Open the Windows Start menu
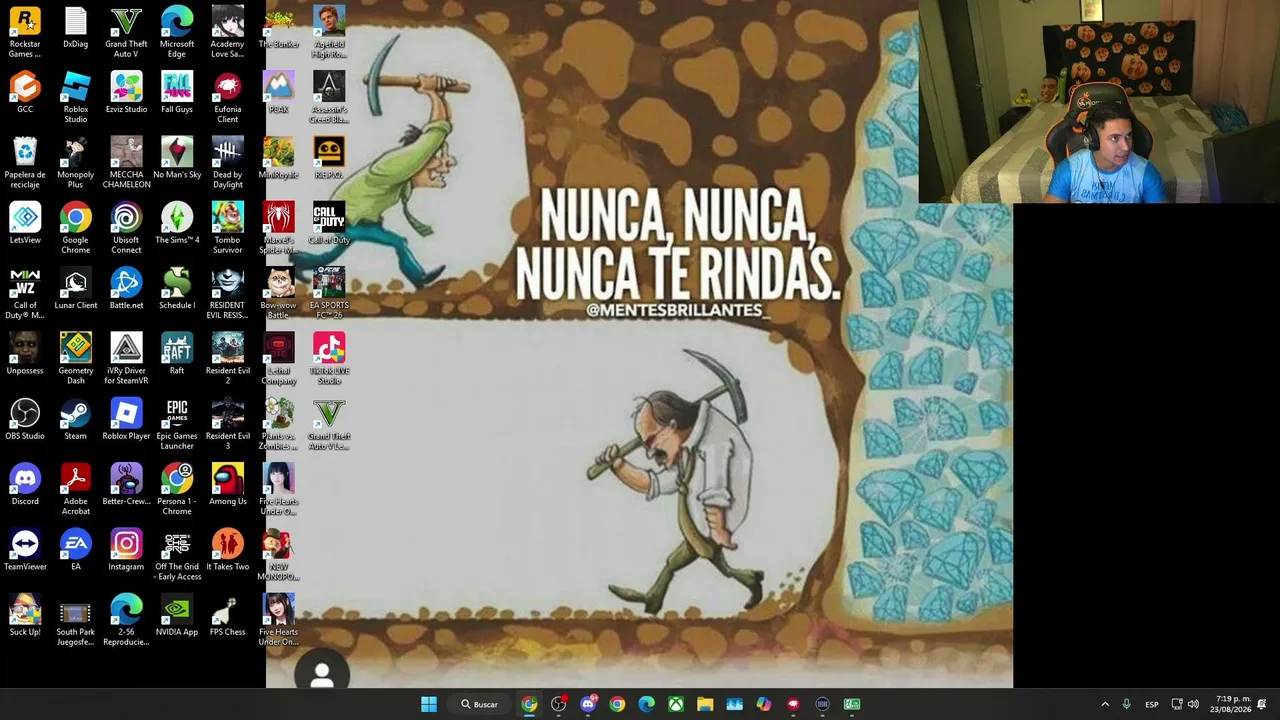1280x720 pixels. pyautogui.click(x=429, y=704)
